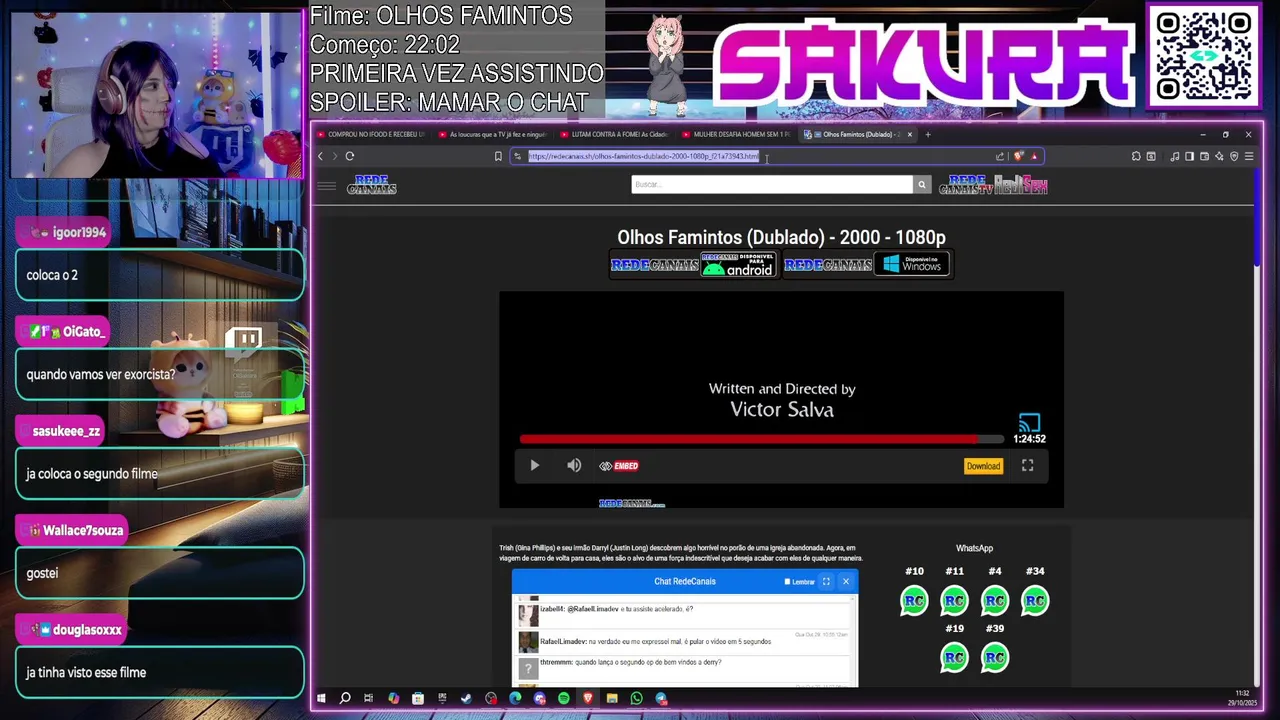The width and height of the screenshot is (1280, 720).
Task: Close the Chat RedeCanais popup
Action: pyautogui.click(x=845, y=581)
